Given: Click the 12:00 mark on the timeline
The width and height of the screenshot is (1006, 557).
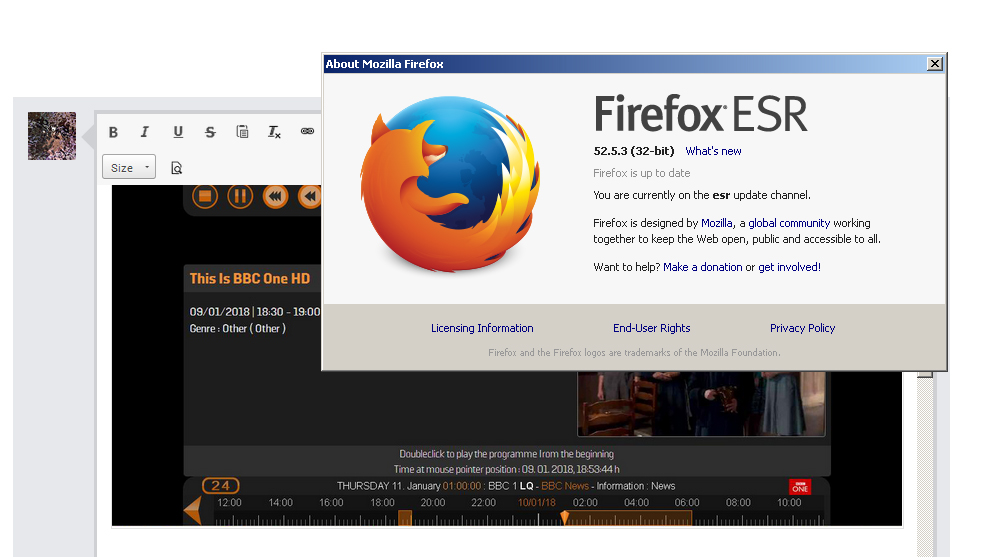Looking at the screenshot, I should click(229, 502).
